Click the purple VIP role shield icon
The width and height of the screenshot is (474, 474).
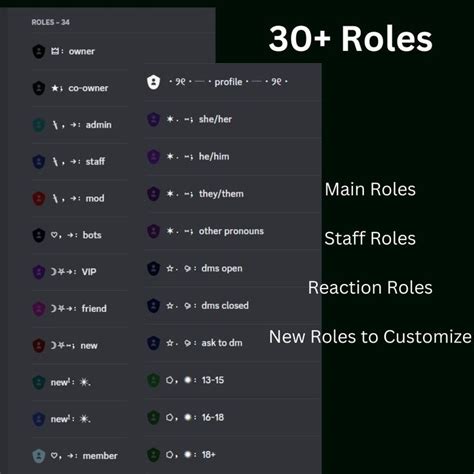(x=39, y=272)
